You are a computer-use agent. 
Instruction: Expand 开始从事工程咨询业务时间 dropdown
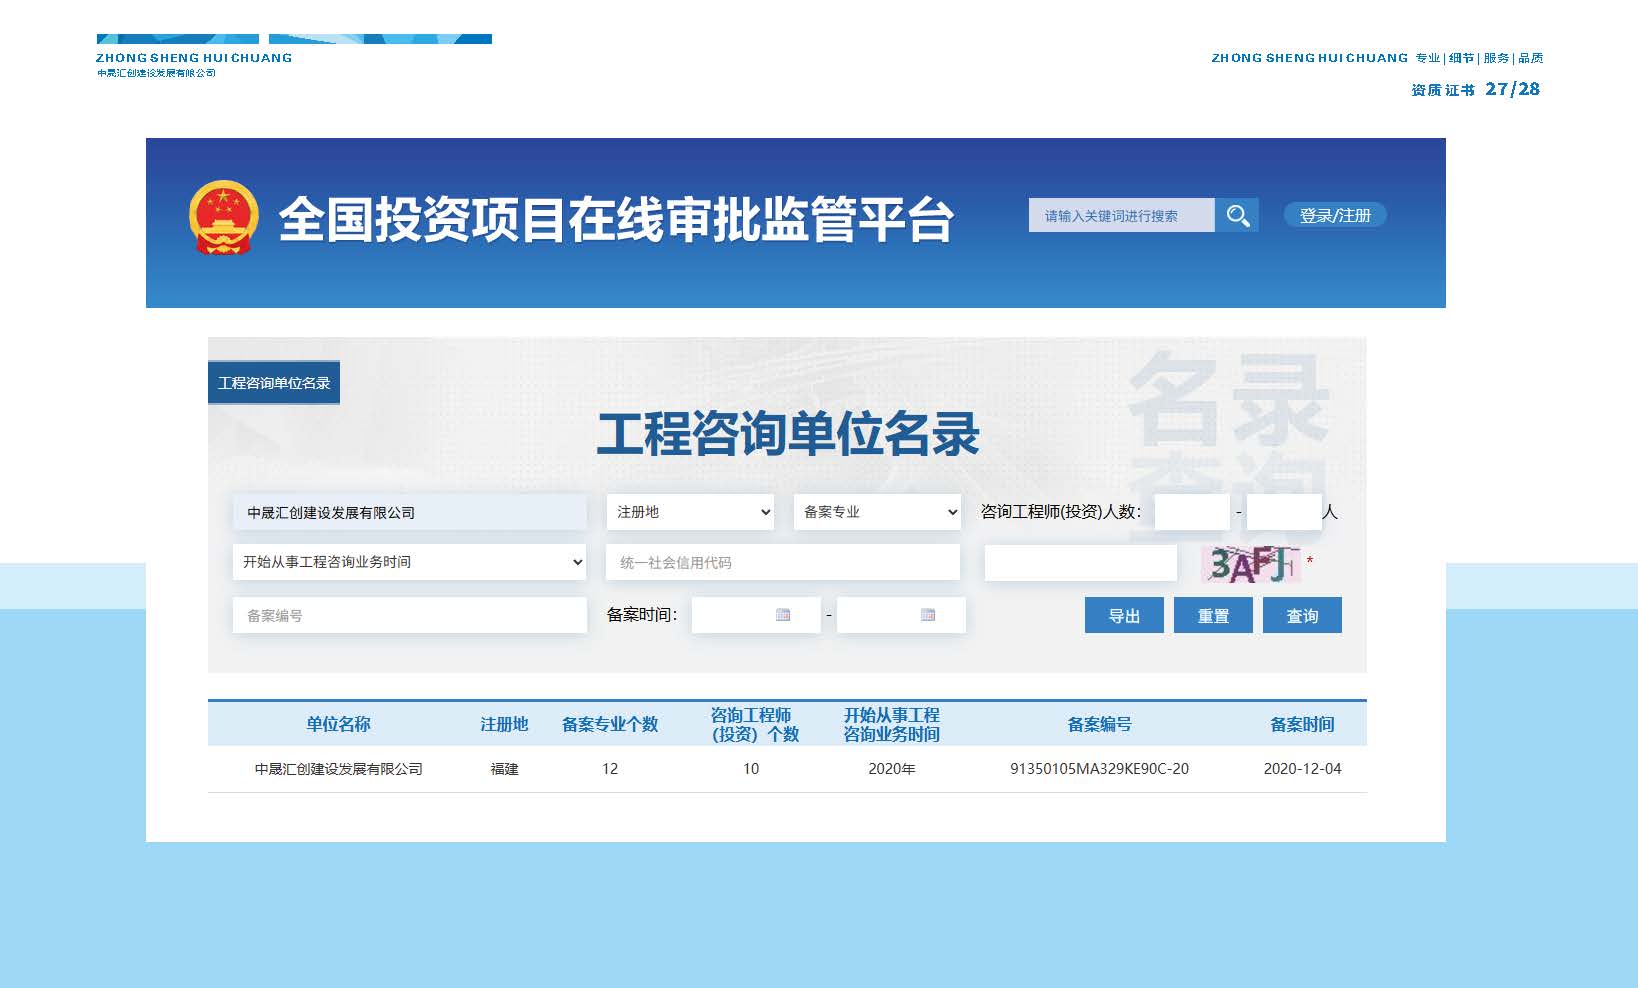pyautogui.click(x=409, y=562)
